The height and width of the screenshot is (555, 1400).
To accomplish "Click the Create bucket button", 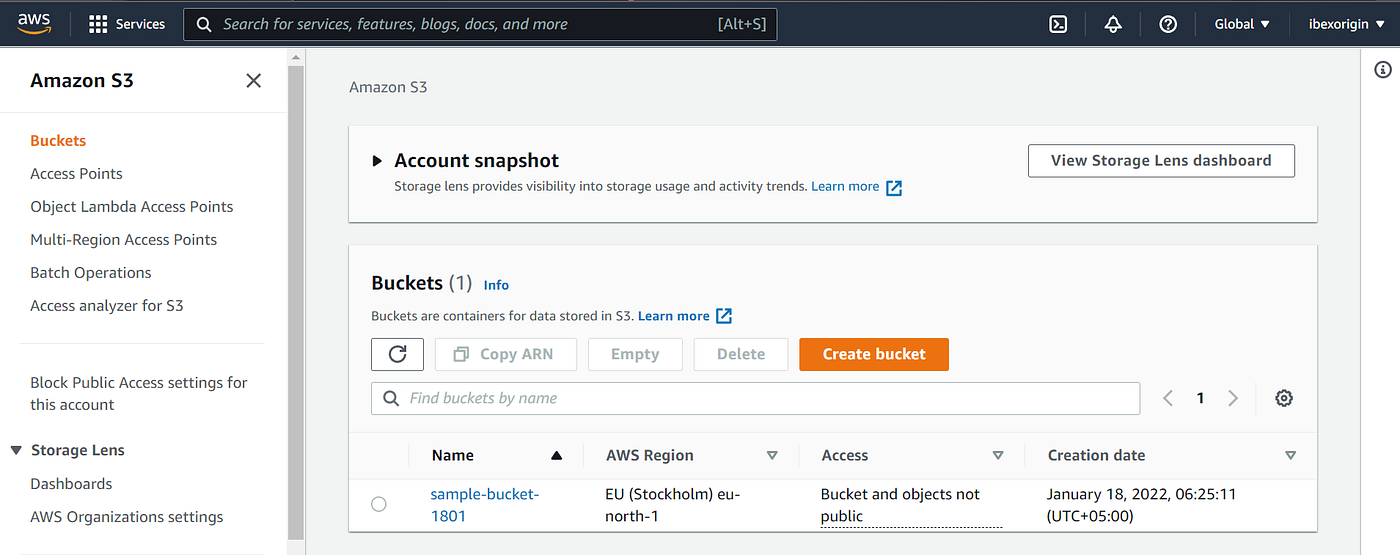I will 874,354.
